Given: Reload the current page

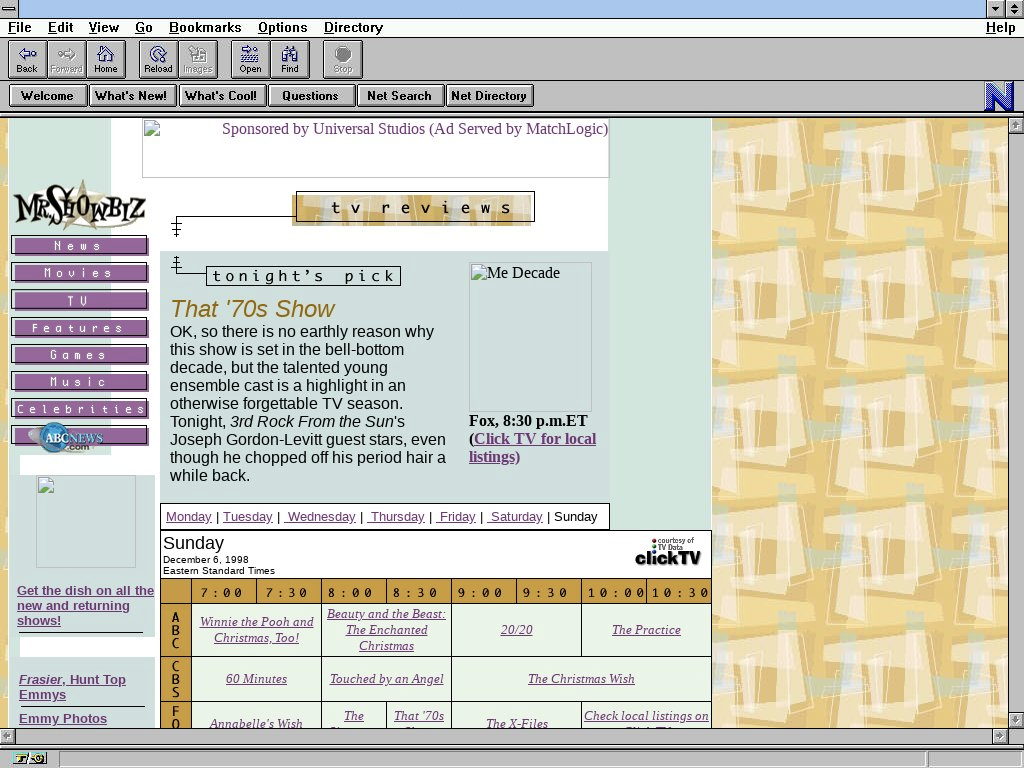Looking at the screenshot, I should [158, 59].
